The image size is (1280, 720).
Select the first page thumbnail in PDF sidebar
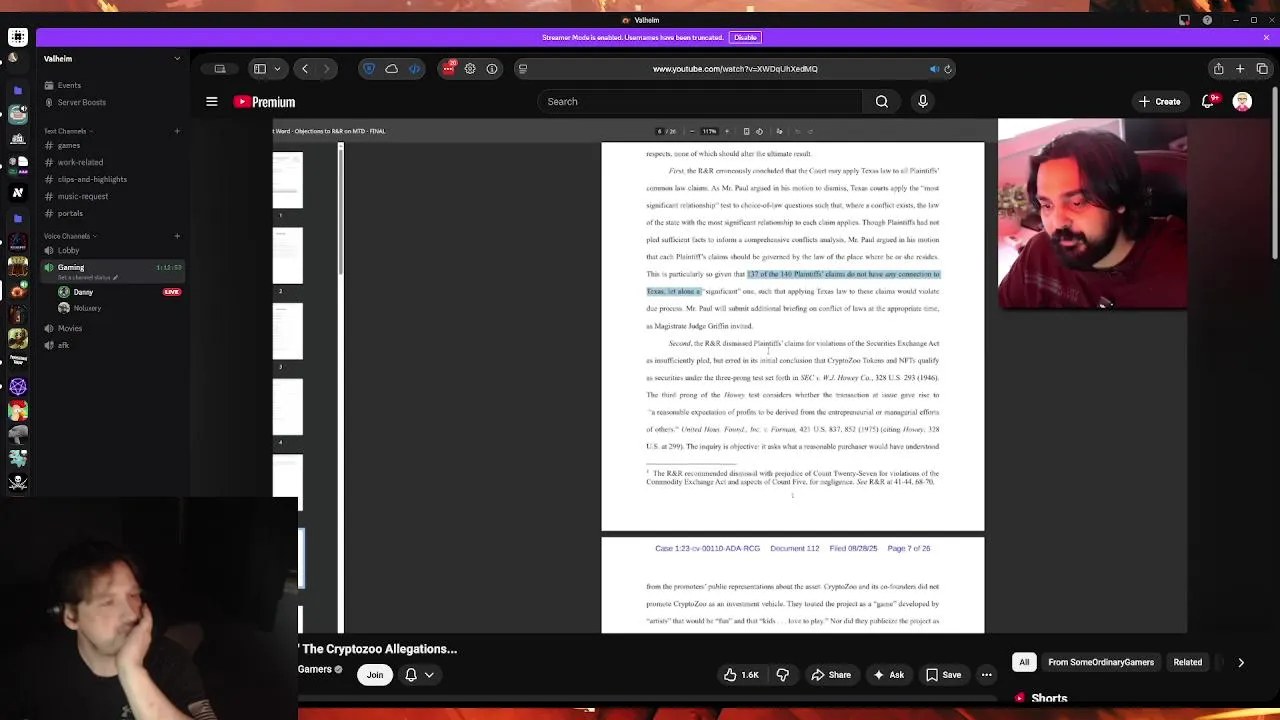(288, 180)
